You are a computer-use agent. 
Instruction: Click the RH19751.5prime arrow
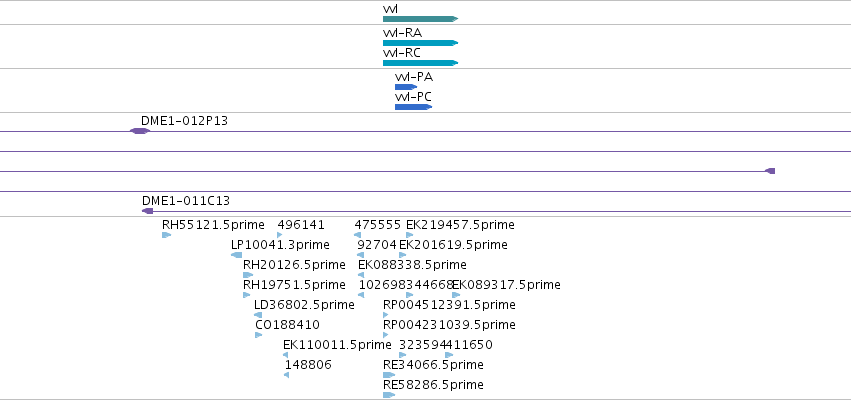pyautogui.click(x=247, y=295)
